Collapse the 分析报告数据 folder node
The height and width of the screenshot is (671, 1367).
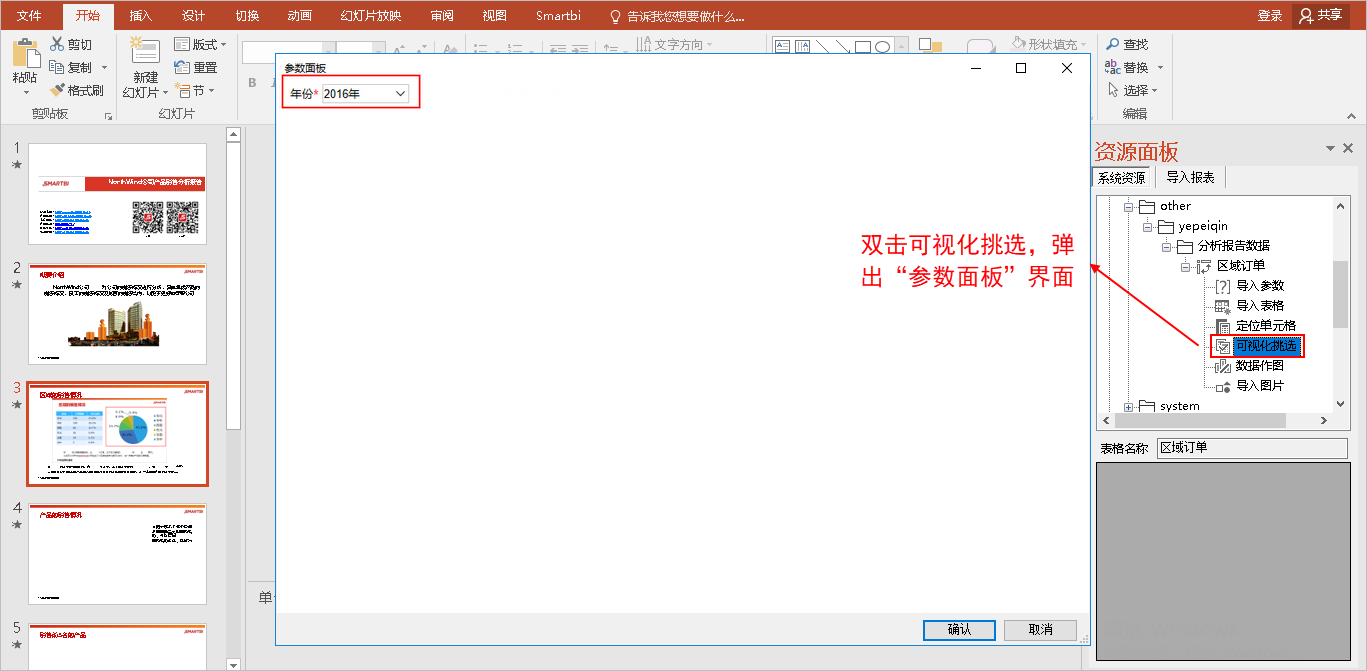click(x=1167, y=246)
